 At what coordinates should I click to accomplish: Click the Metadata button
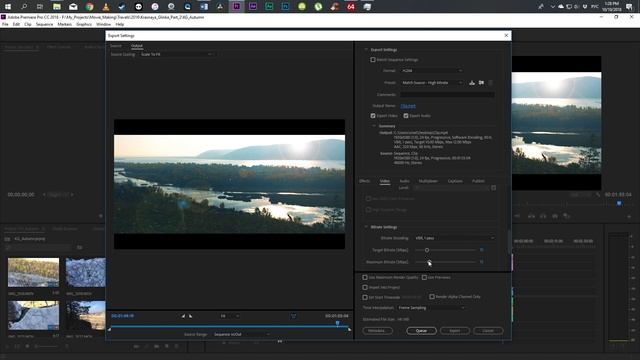(377, 331)
